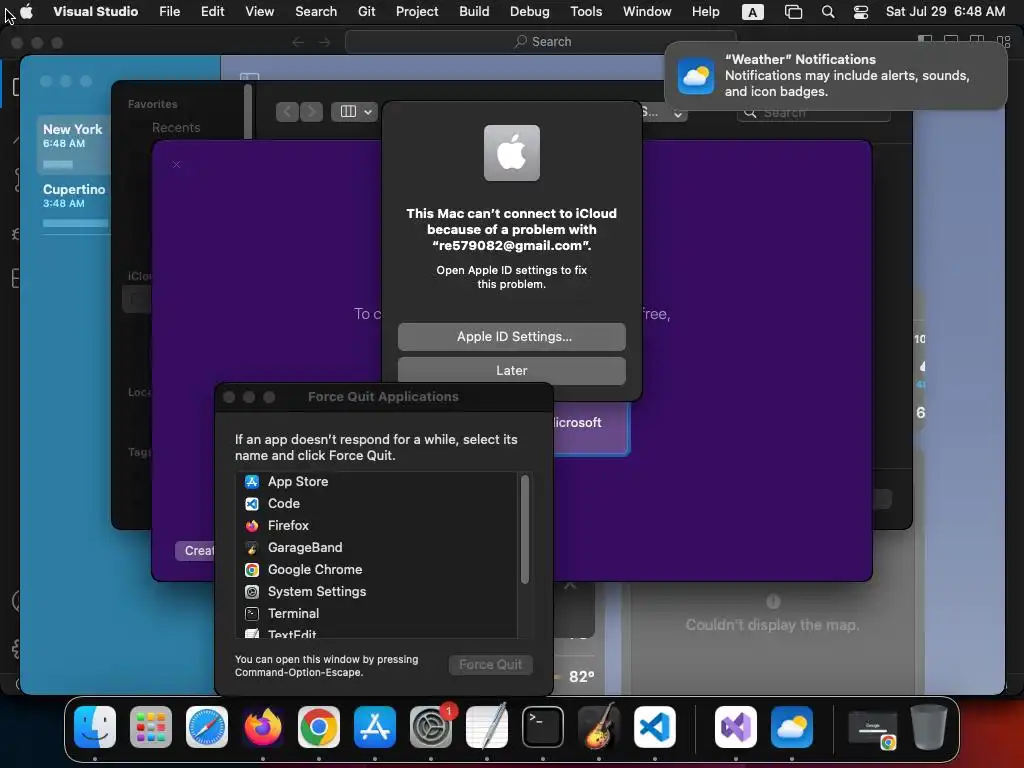The height and width of the screenshot is (768, 1024).
Task: Open the App Store Dock icon
Action: pyautogui.click(x=375, y=727)
